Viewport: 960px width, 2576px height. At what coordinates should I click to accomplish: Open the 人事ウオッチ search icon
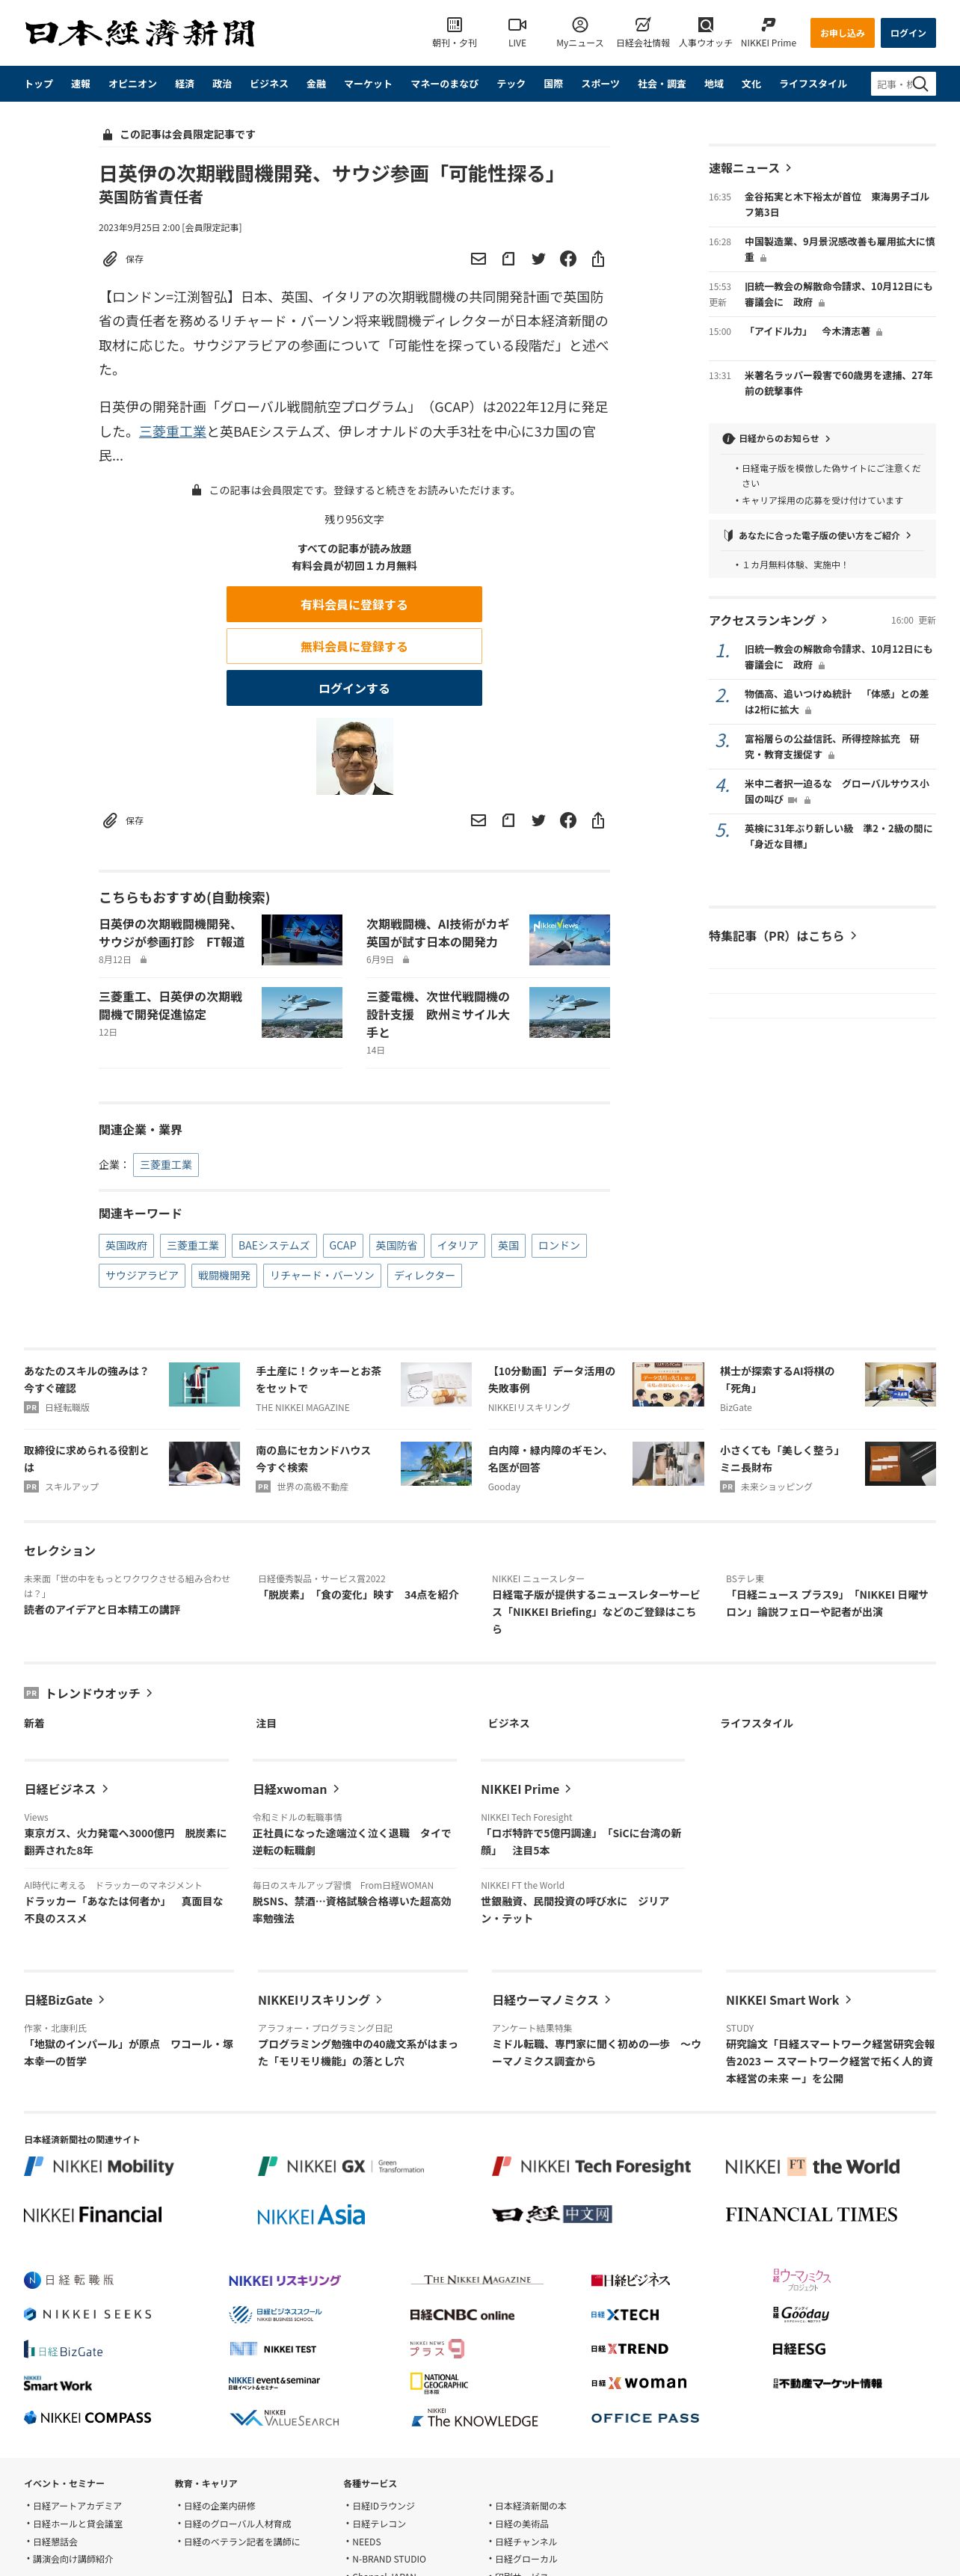click(x=706, y=25)
